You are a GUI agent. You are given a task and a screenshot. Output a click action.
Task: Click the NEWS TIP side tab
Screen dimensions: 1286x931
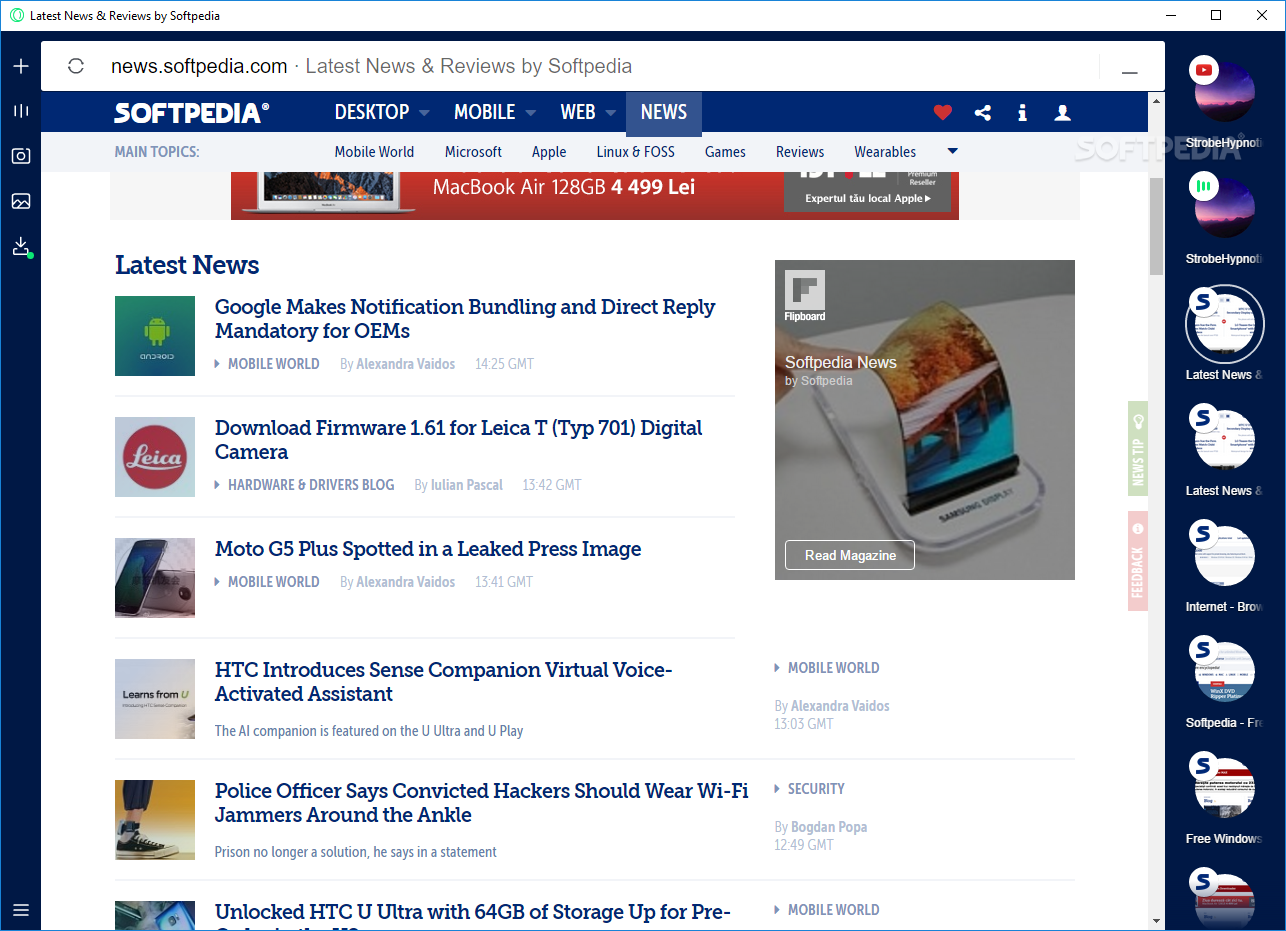(x=1138, y=449)
